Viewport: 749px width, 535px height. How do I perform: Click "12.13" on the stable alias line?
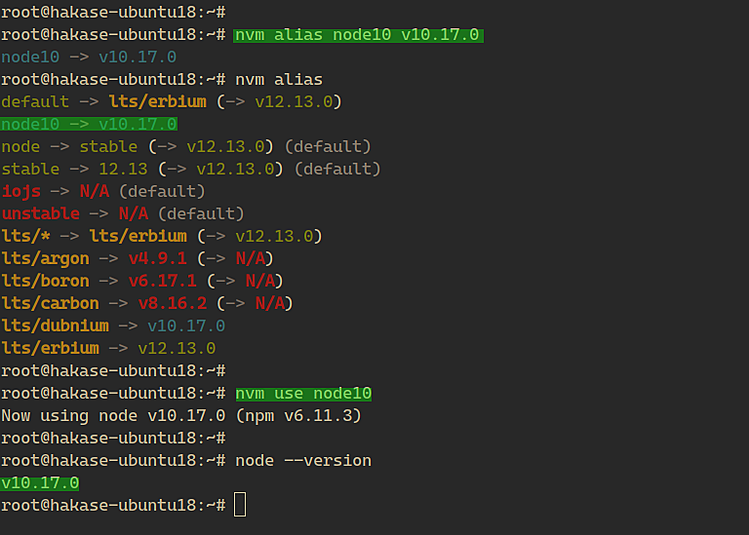pos(123,169)
